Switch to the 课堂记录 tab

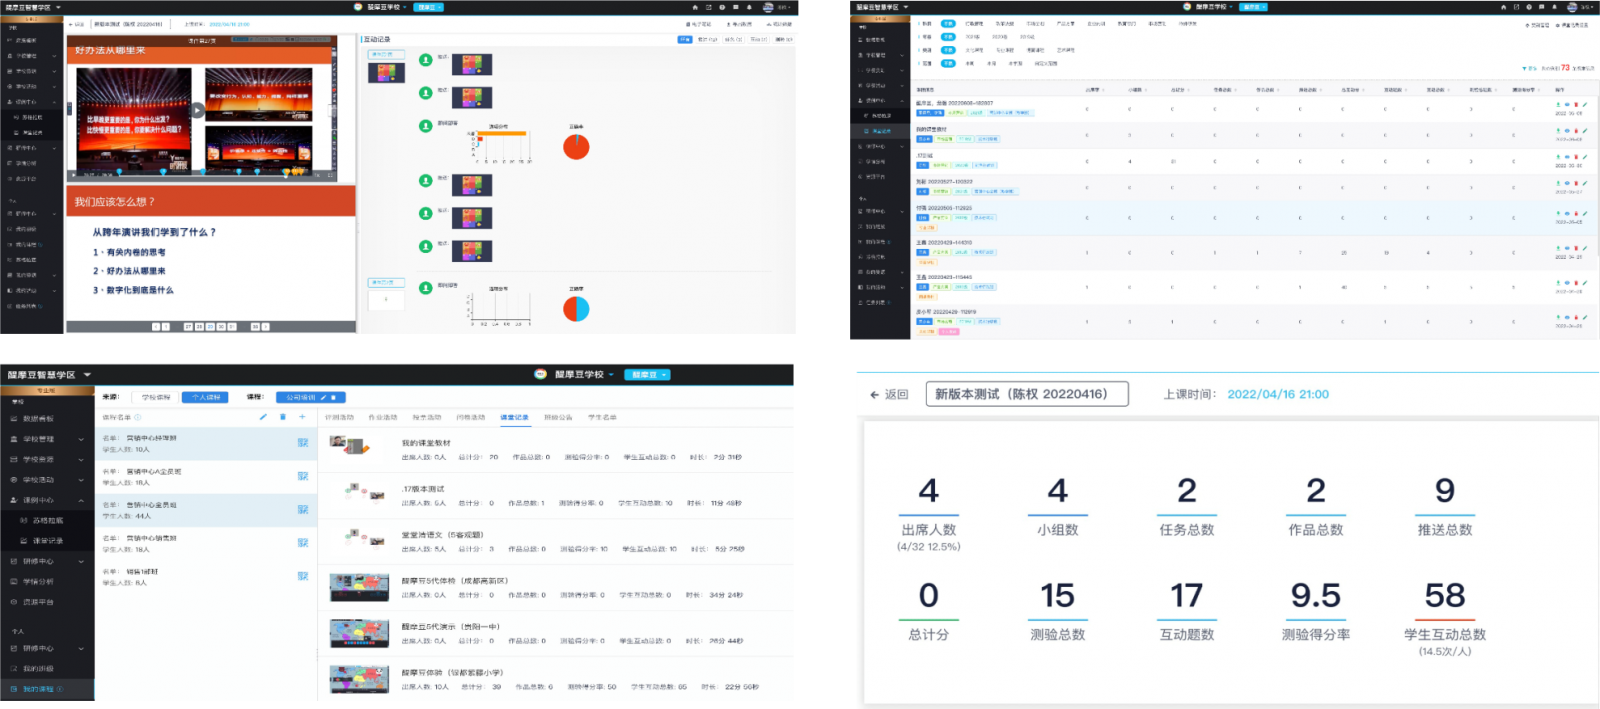tap(514, 417)
